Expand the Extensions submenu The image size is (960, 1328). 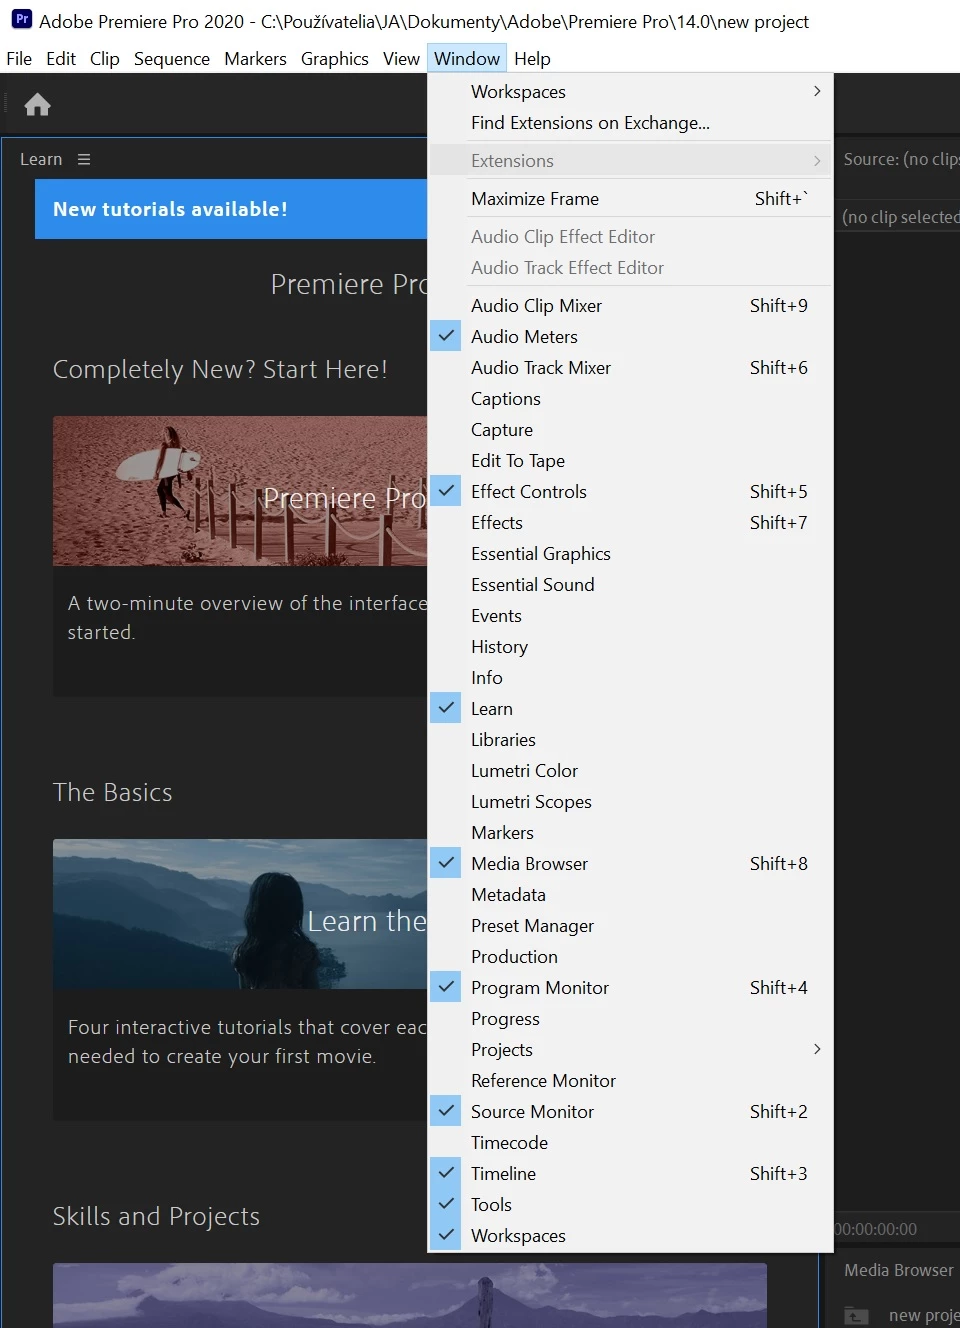tap(630, 161)
